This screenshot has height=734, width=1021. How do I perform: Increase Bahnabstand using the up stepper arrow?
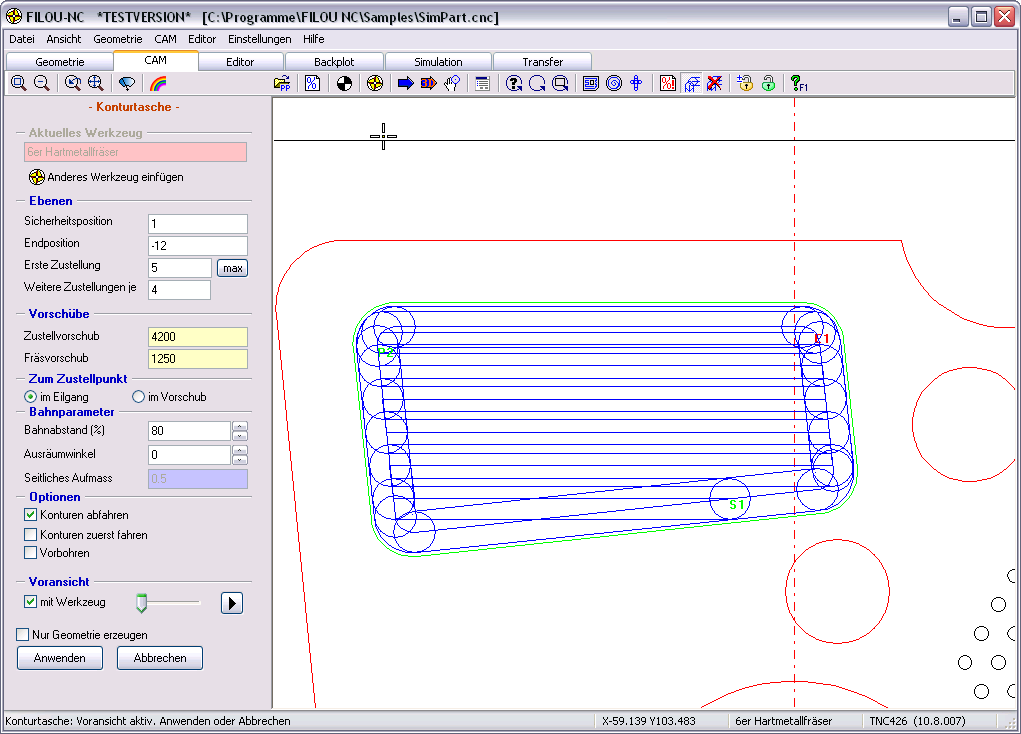pyautogui.click(x=240, y=426)
